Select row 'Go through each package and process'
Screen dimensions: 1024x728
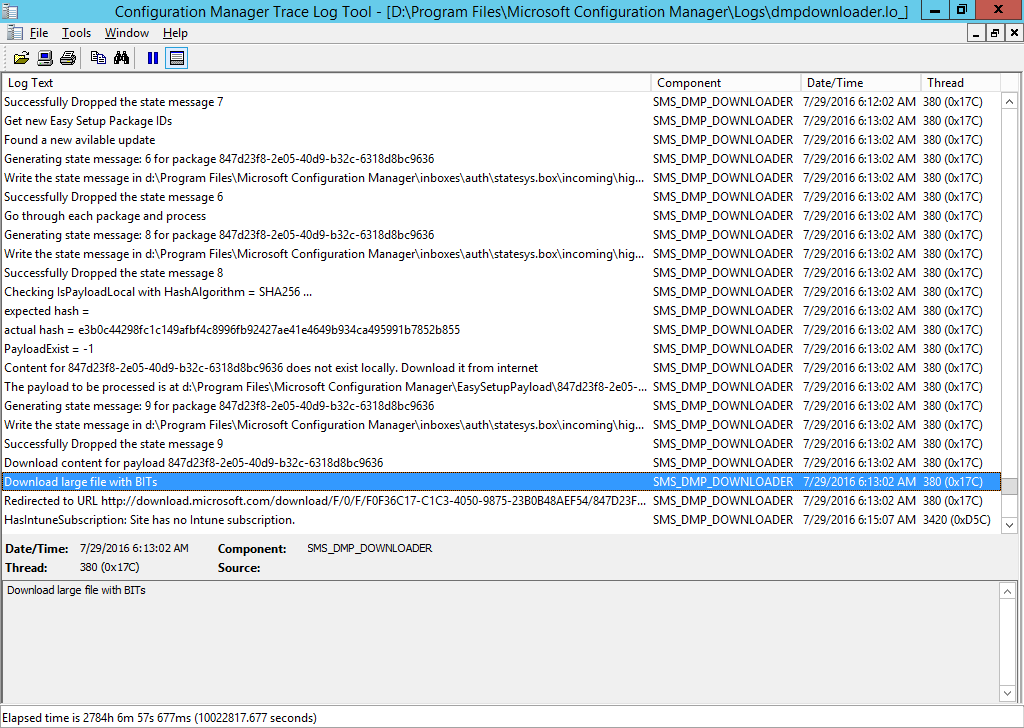coord(501,215)
